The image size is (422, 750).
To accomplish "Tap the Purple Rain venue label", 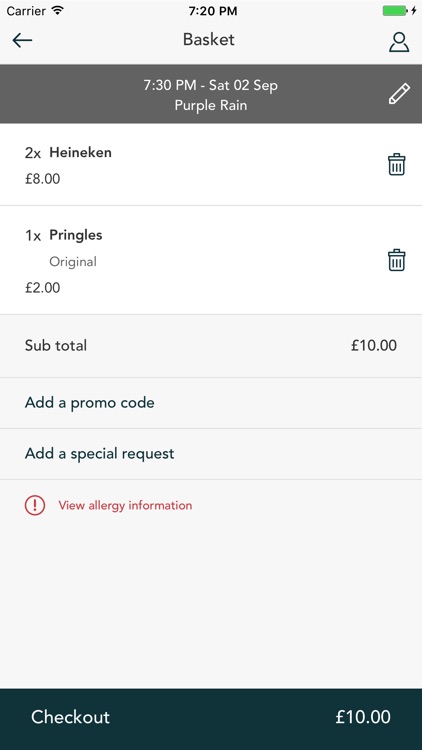I will [211, 105].
